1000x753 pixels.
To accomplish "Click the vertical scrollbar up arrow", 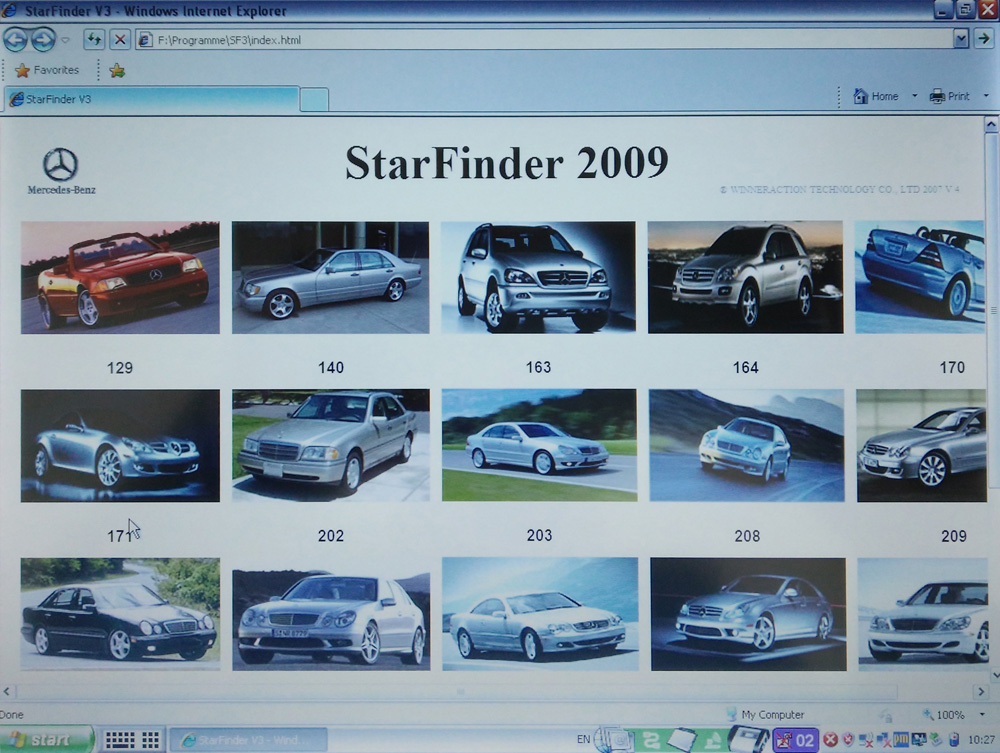I will point(991,124).
